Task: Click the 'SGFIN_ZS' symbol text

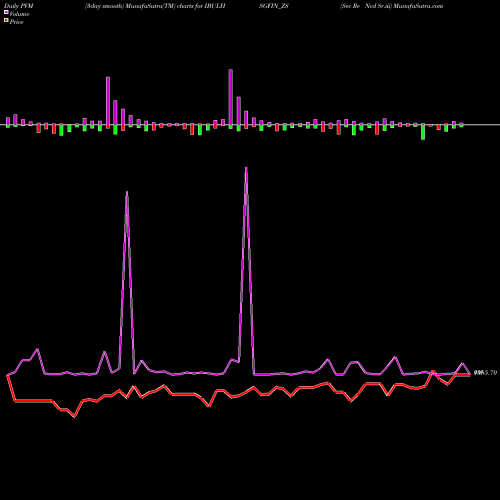Action: [274, 6]
